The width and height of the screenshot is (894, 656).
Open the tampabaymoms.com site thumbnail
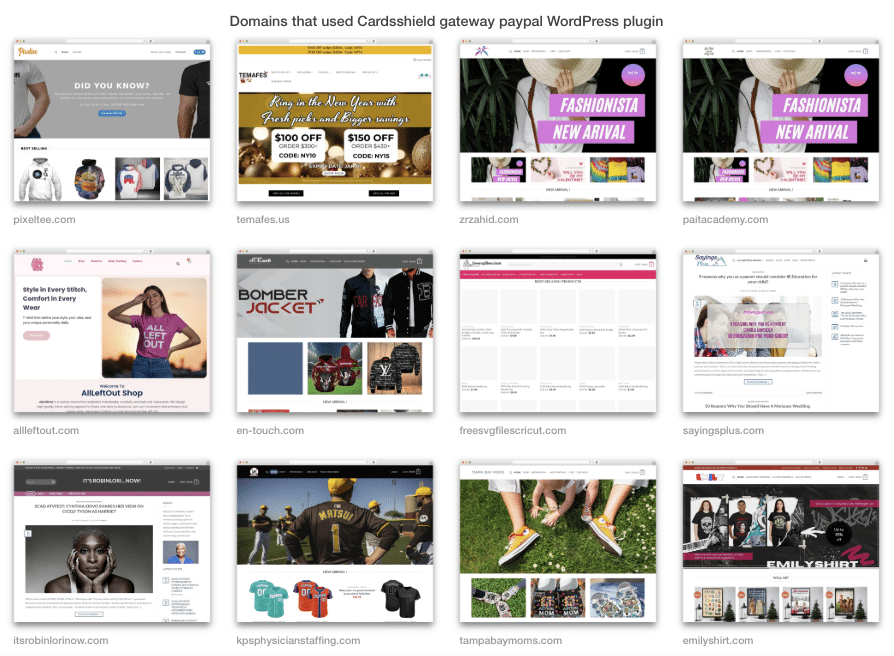pos(558,541)
